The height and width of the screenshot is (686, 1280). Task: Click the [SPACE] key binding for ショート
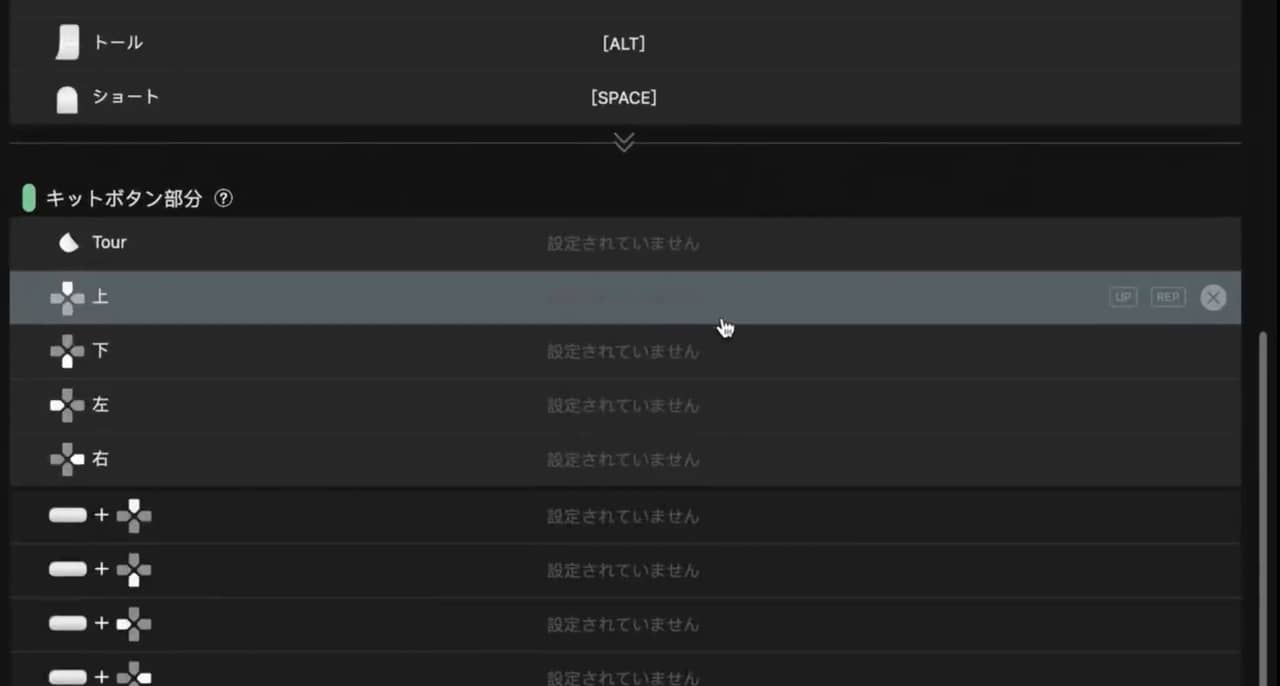coord(623,98)
